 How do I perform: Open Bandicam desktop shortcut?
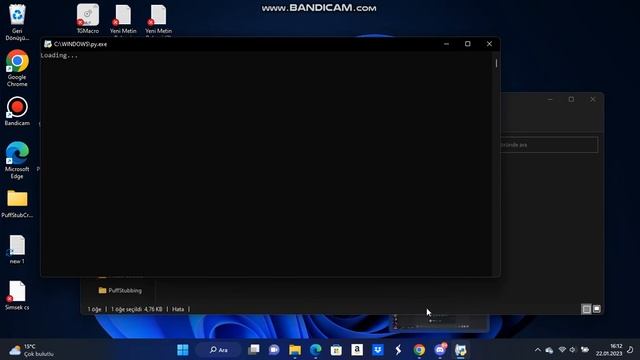tap(17, 111)
